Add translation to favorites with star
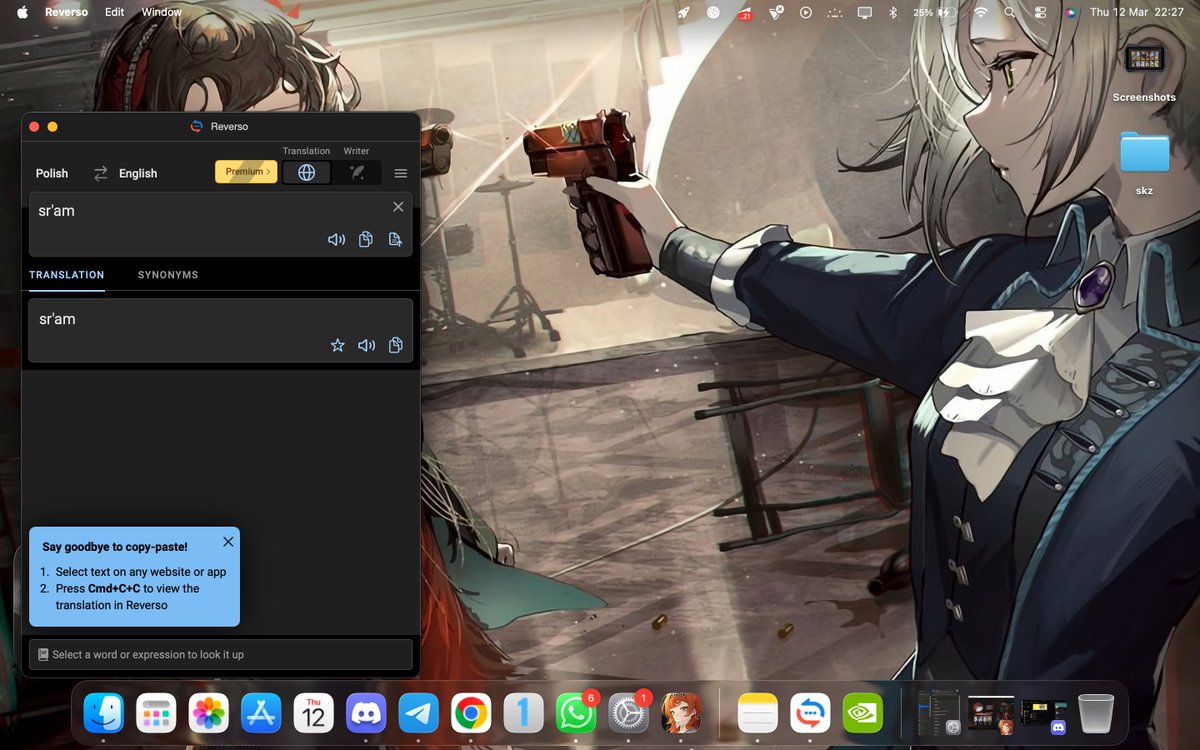 coord(338,345)
